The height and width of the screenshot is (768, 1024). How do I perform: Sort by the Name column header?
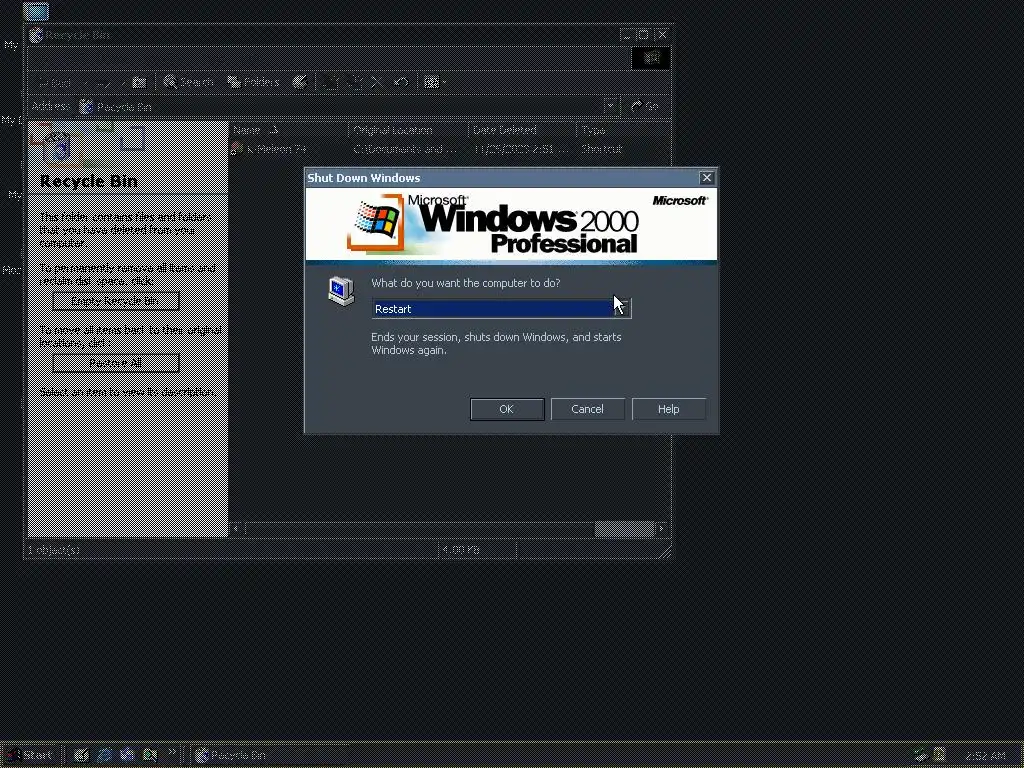[289, 130]
